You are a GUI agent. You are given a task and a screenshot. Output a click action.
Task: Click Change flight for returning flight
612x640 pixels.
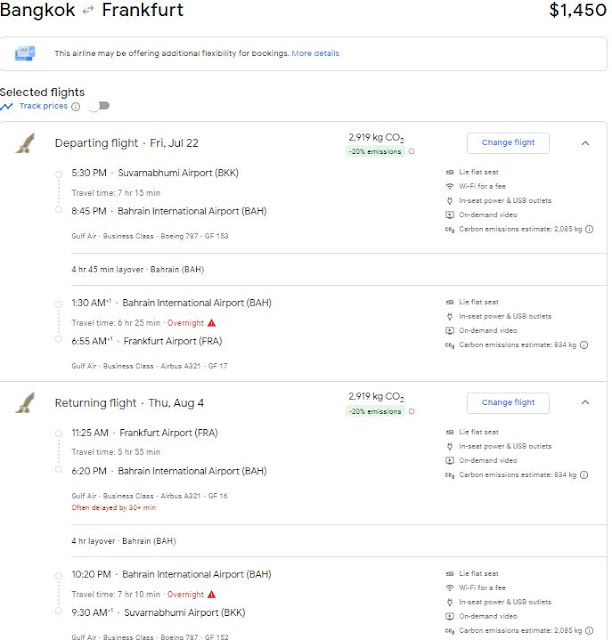coord(508,402)
